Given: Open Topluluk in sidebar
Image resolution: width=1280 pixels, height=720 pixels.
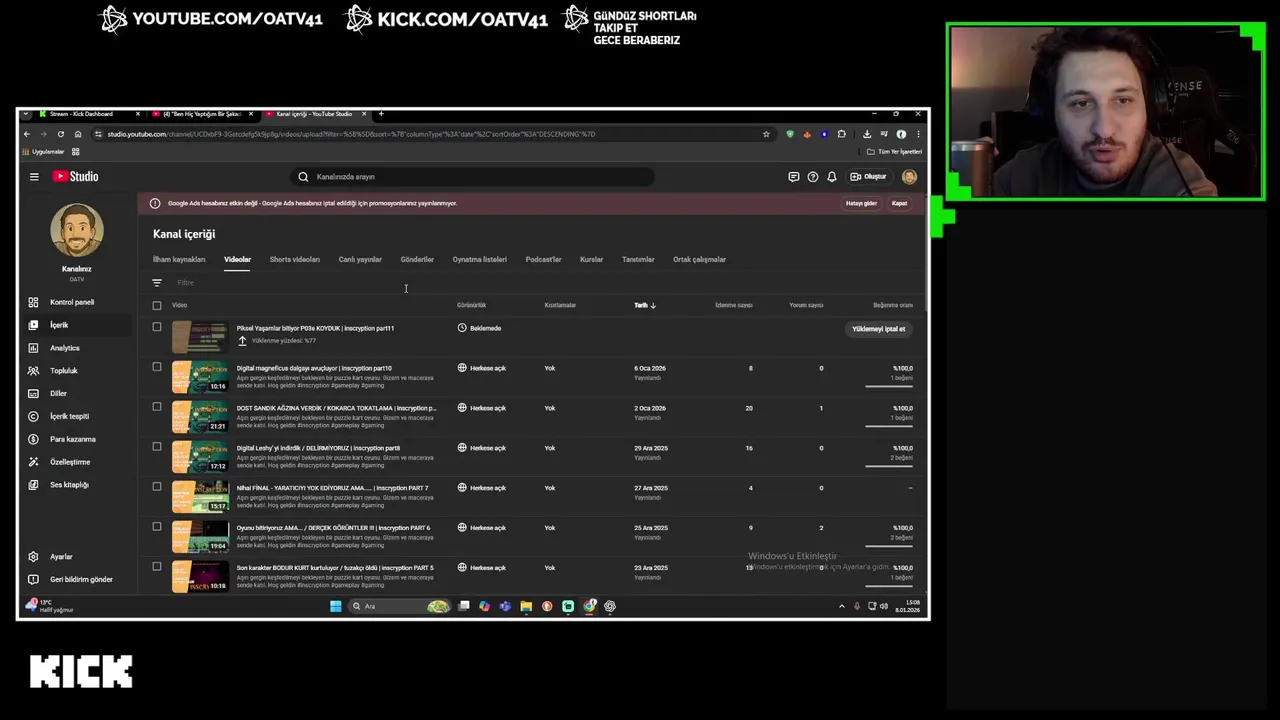Looking at the screenshot, I should (x=63, y=371).
